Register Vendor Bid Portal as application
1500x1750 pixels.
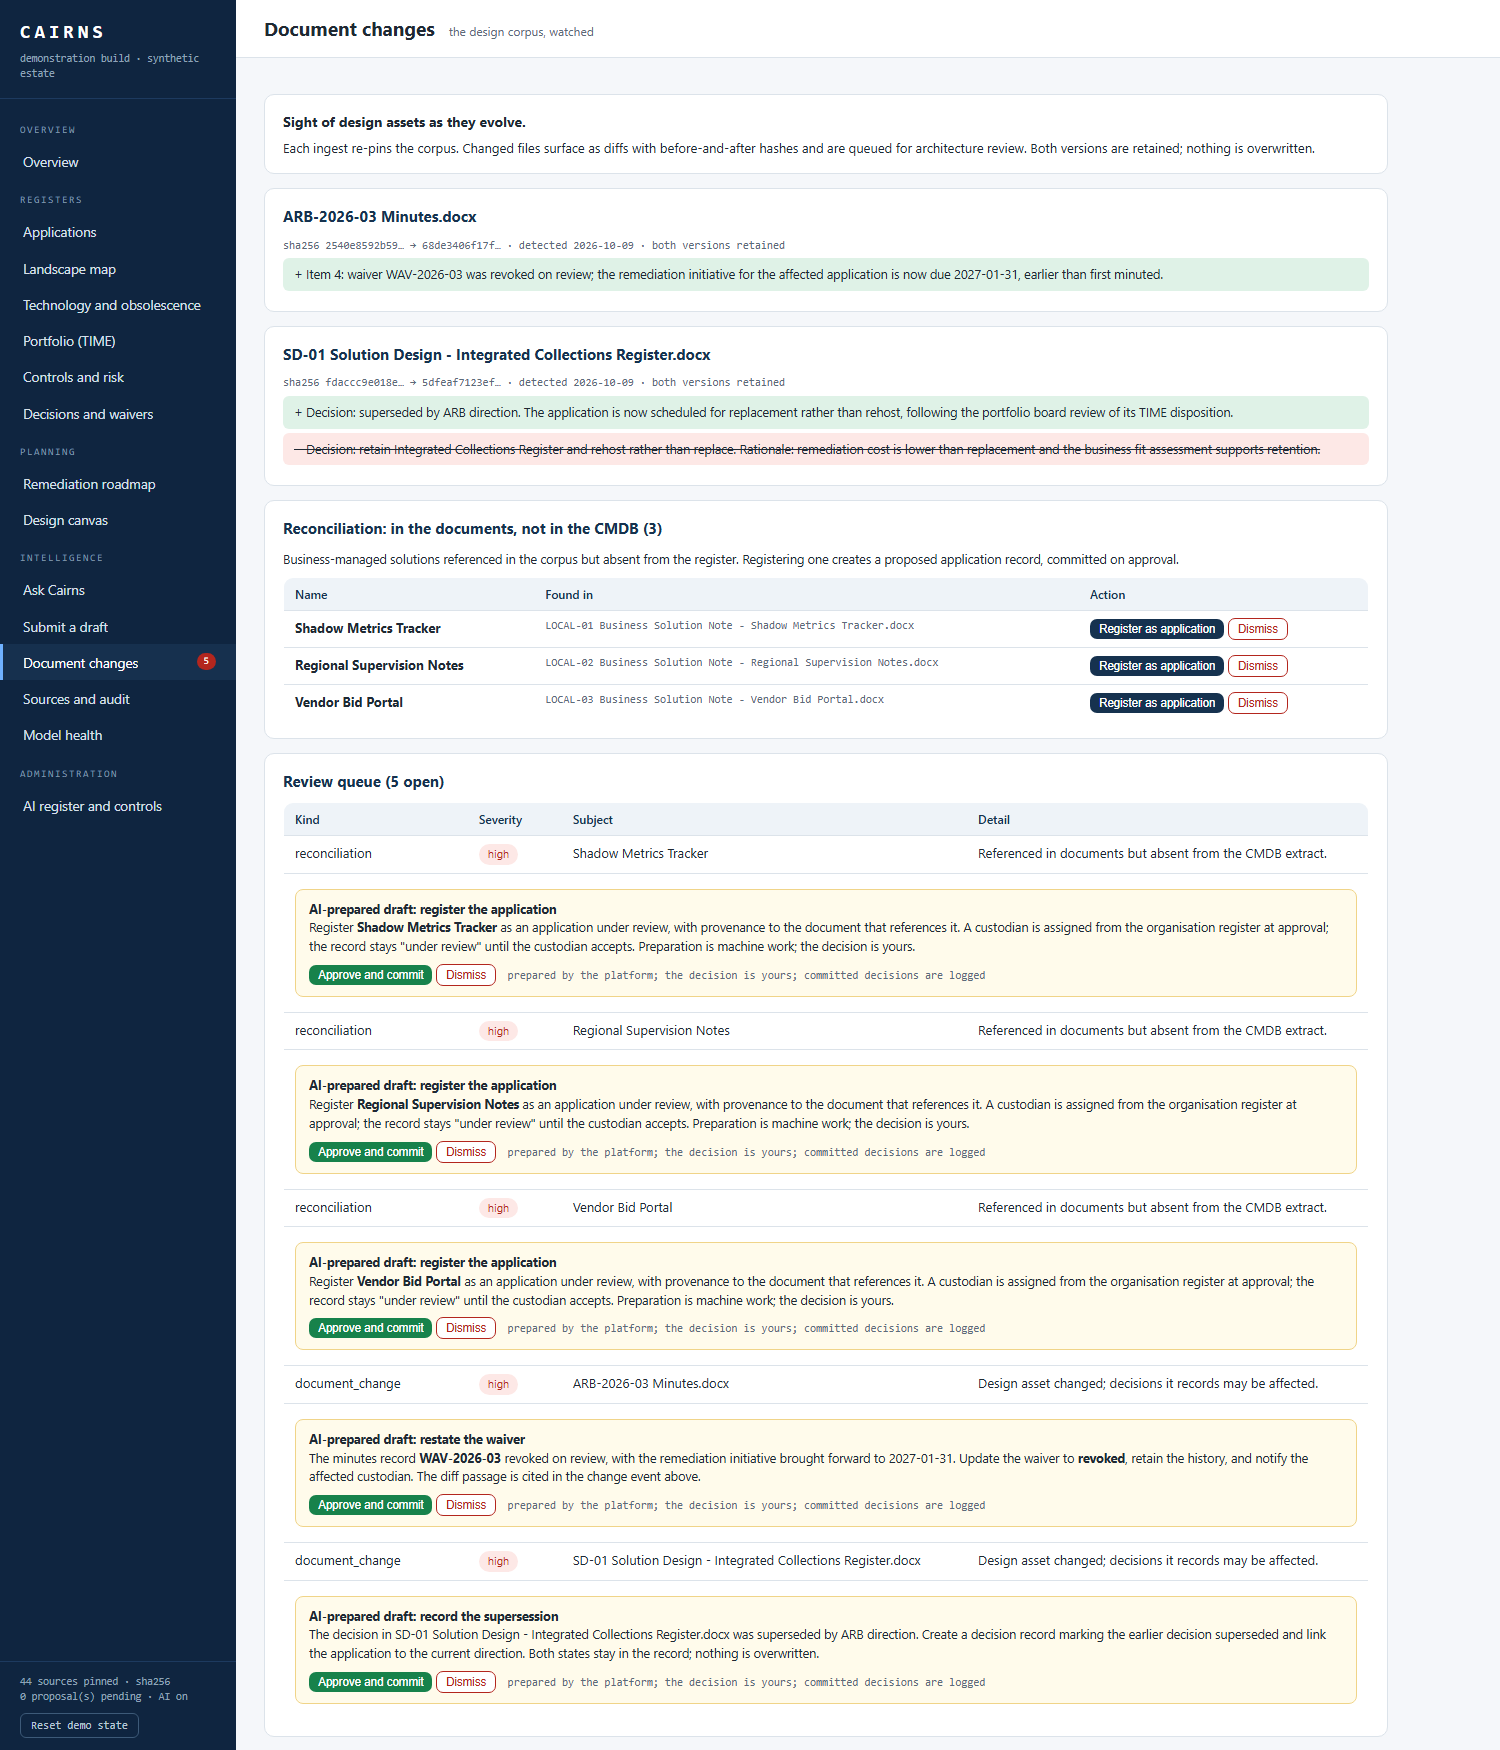(x=1156, y=703)
